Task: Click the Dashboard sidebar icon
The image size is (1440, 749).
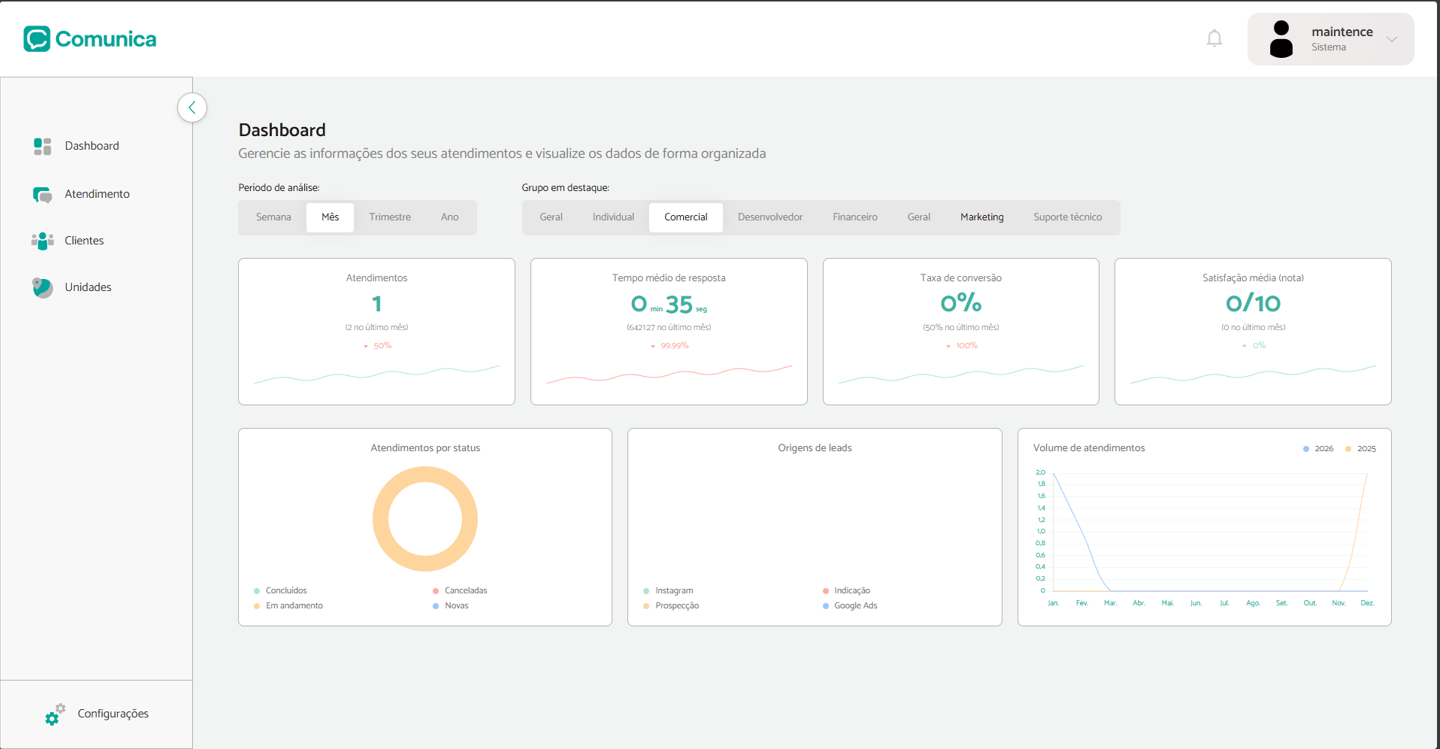Action: tap(42, 146)
